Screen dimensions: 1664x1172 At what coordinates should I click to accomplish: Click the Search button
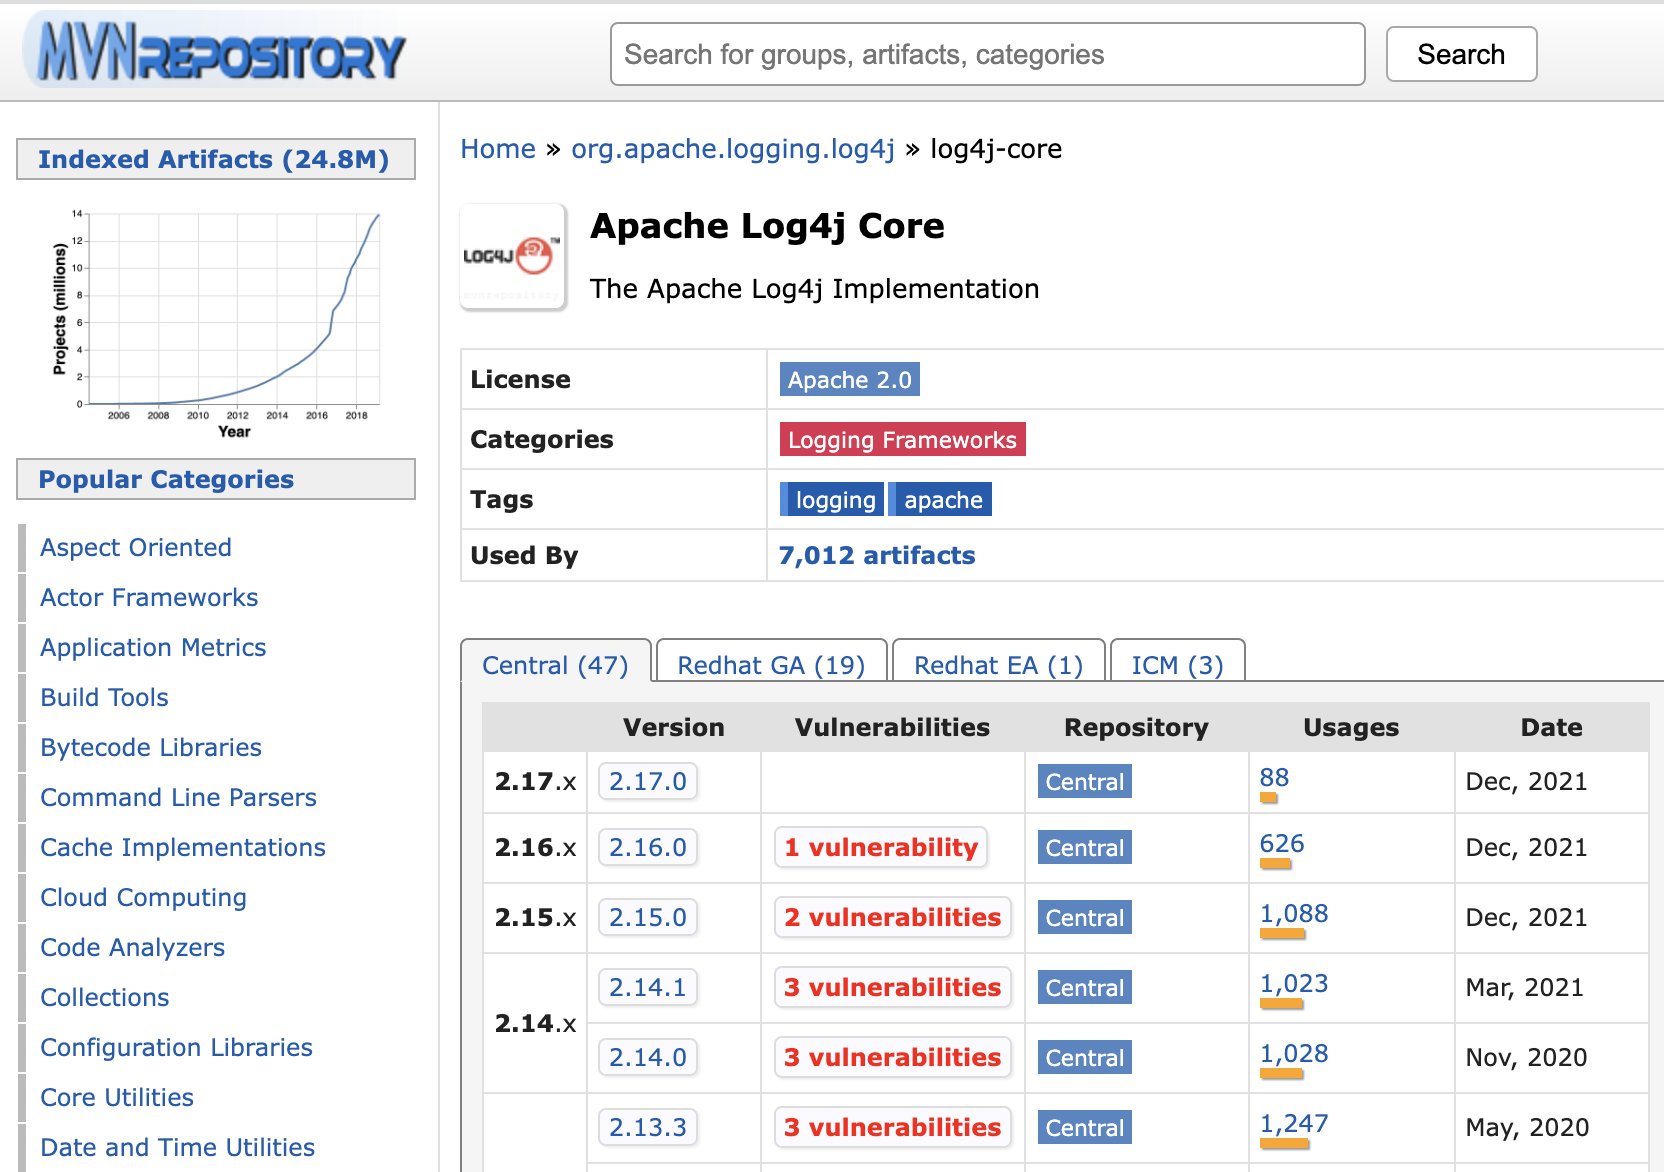[1461, 54]
